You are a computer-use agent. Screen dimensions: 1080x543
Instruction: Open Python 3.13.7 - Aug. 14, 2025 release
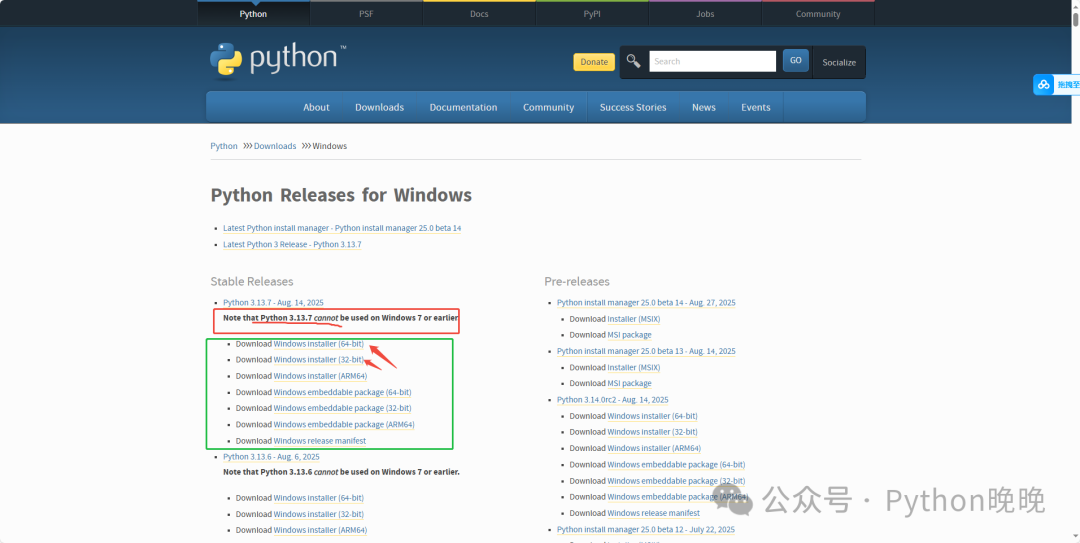[x=273, y=303]
